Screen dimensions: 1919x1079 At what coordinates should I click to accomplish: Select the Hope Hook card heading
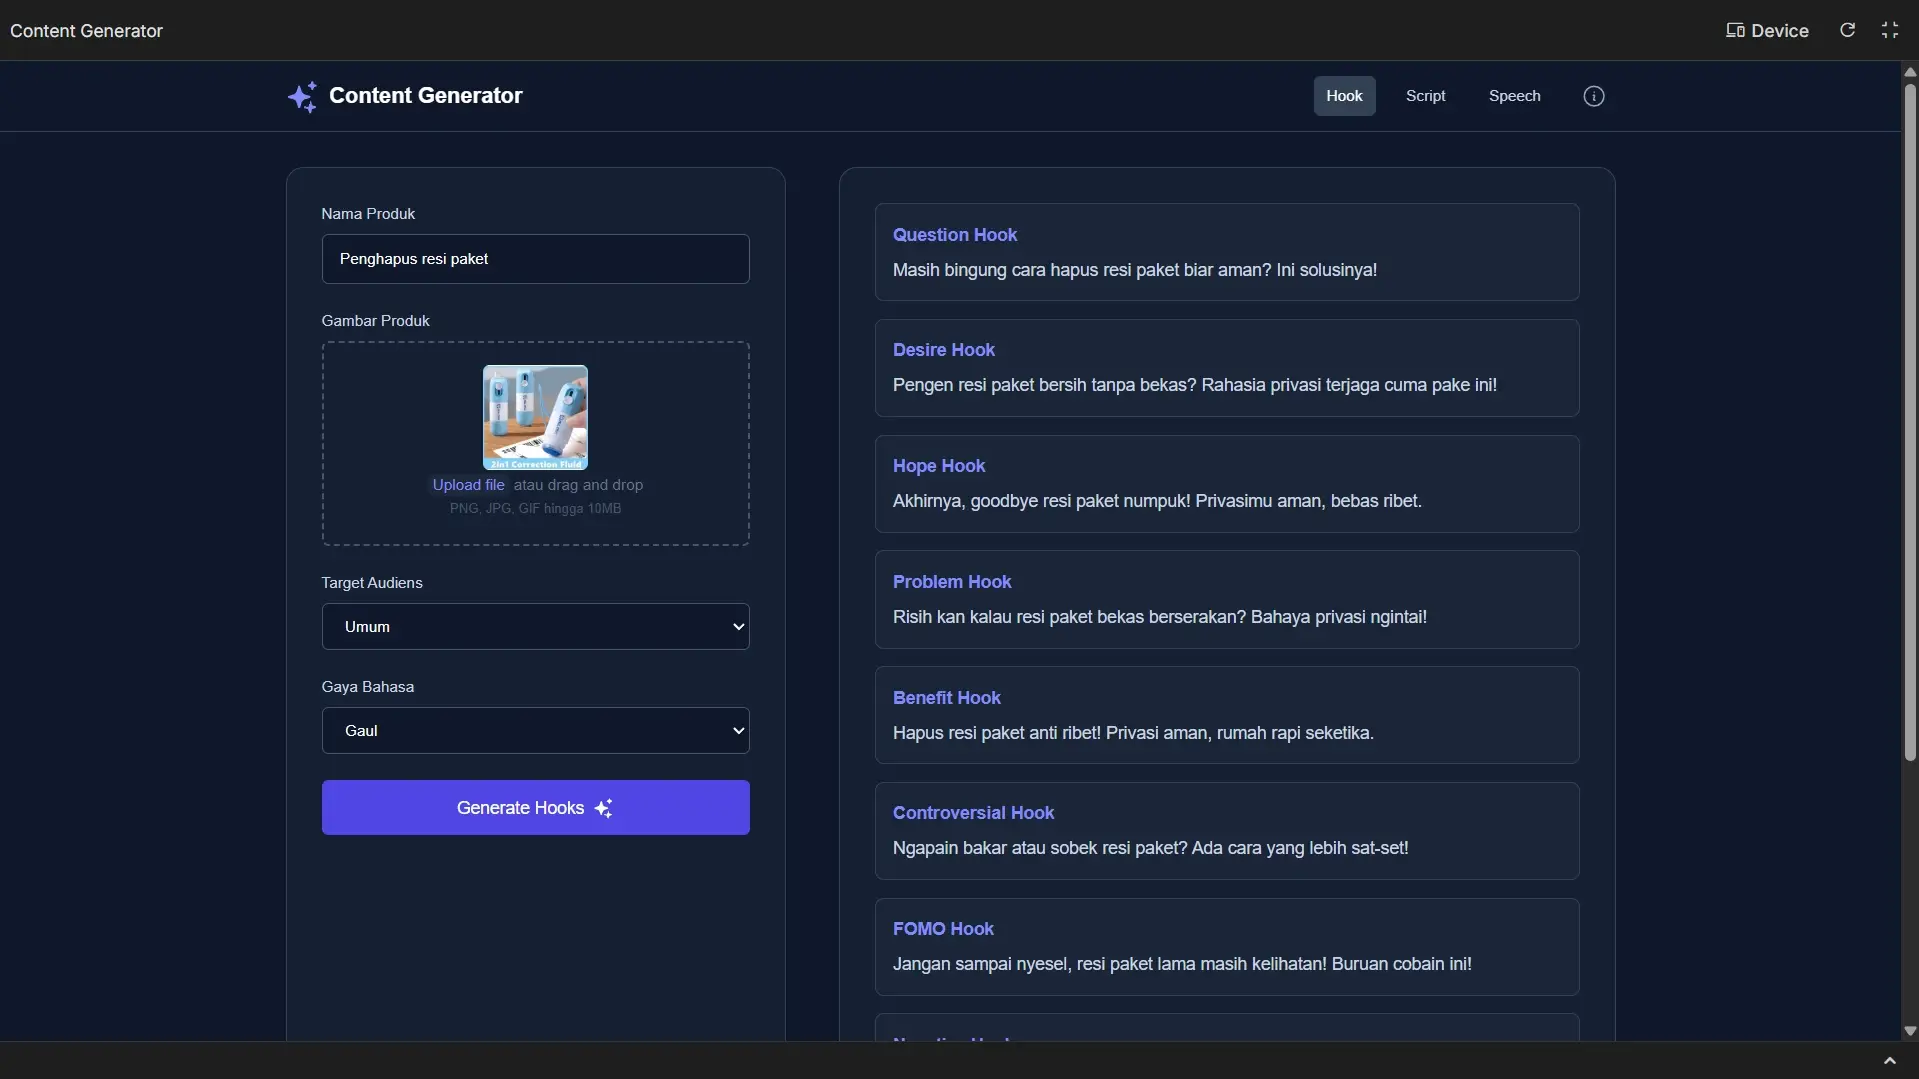pos(938,466)
